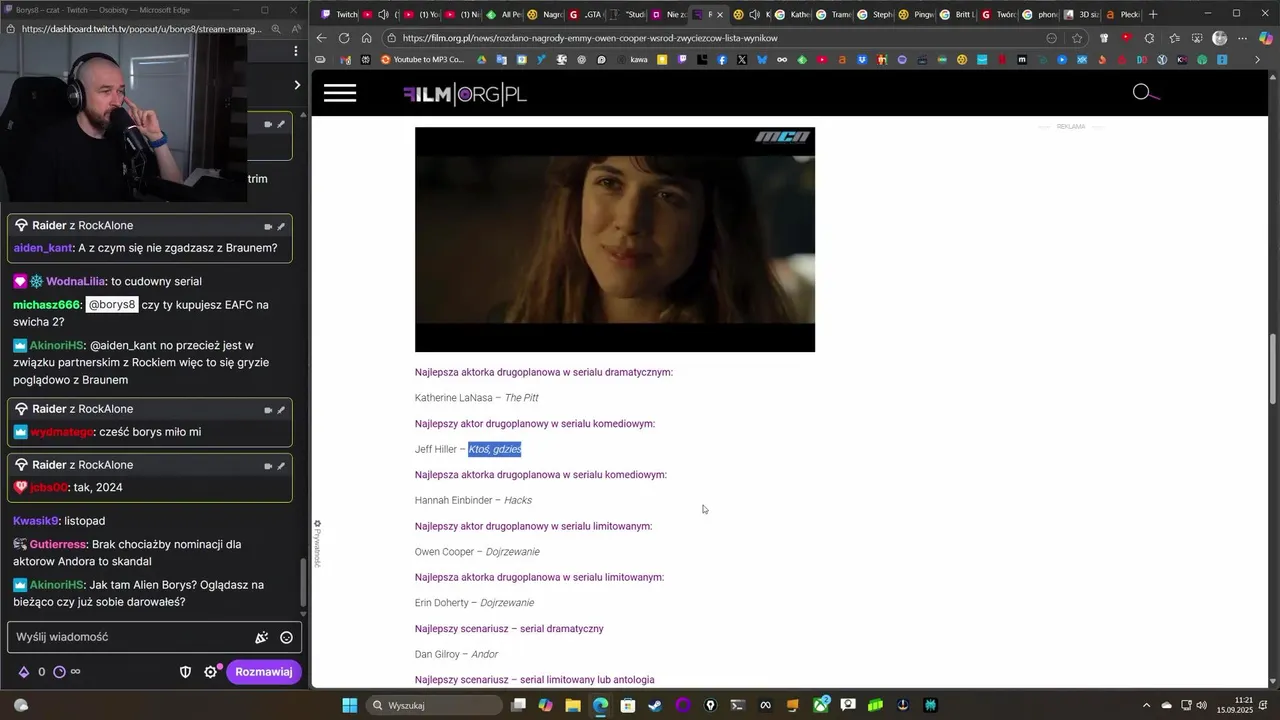Click heading 'Najlepszy scenariusz – serial dramatyczny'
Viewport: 1280px width, 720px height.
pyautogui.click(x=509, y=629)
